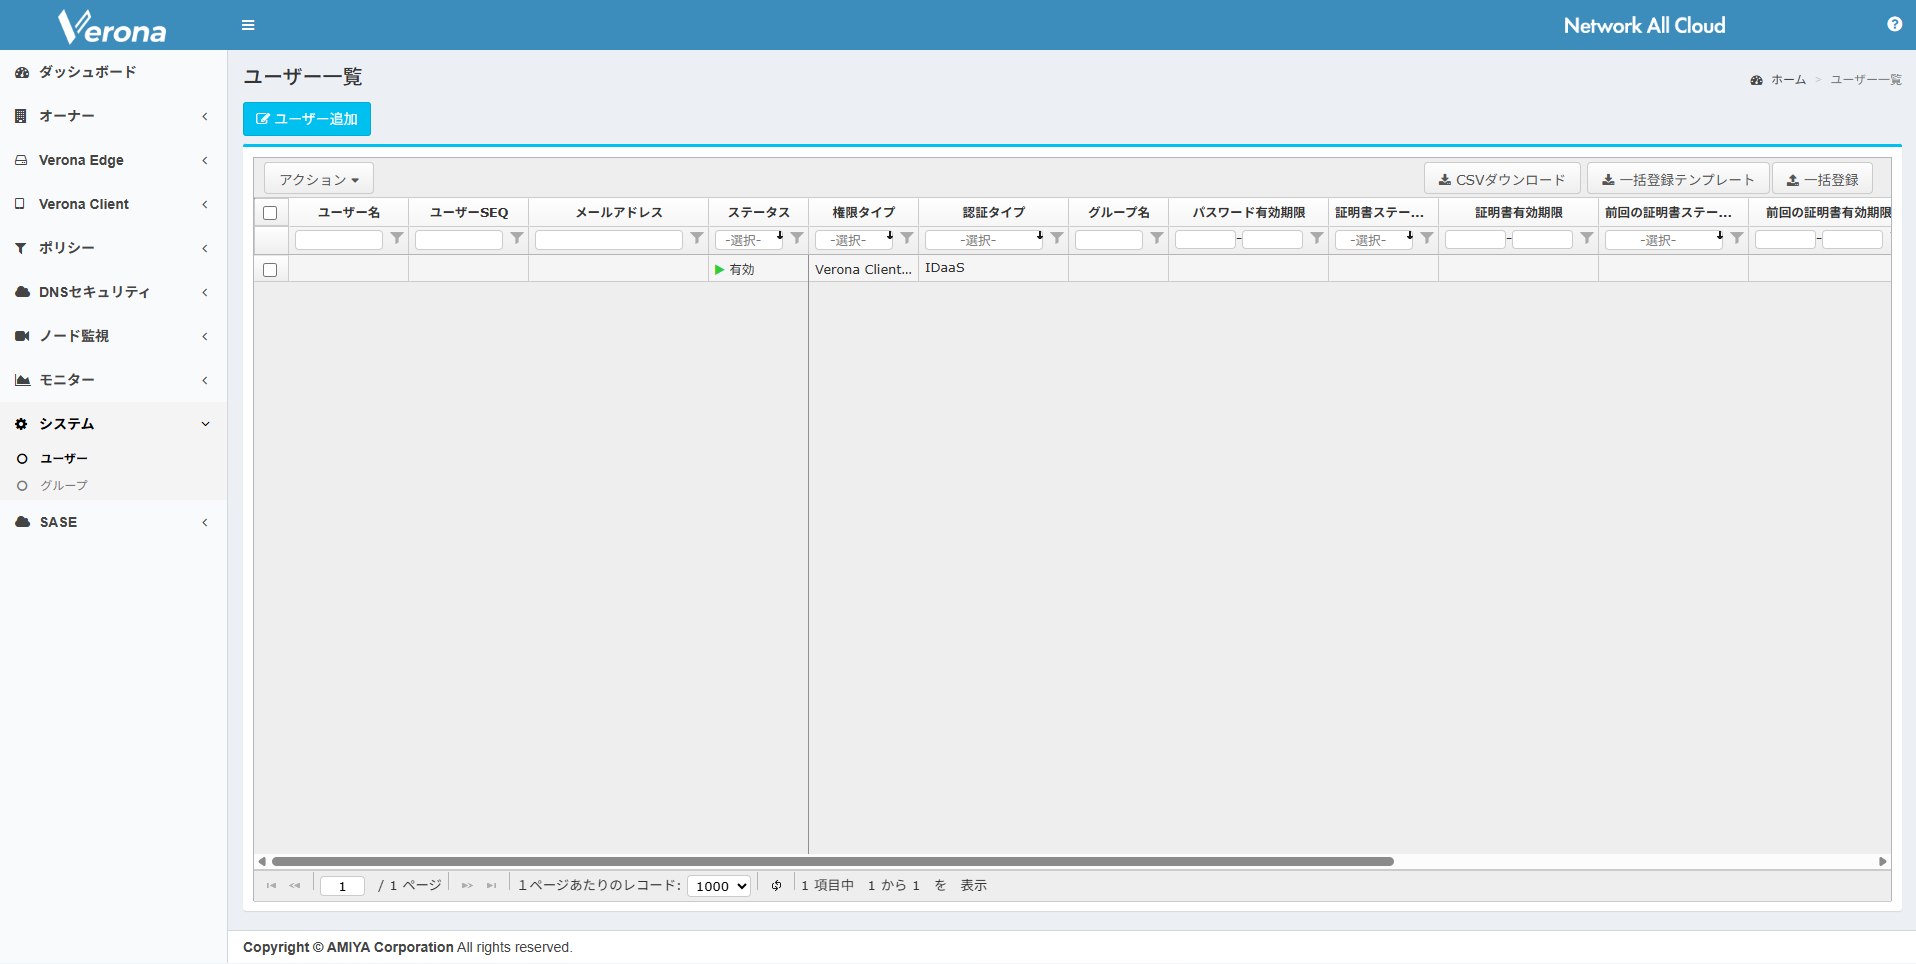Screen dimensions: 1916x964
Task: Open the help question mark icon
Action: (1894, 24)
